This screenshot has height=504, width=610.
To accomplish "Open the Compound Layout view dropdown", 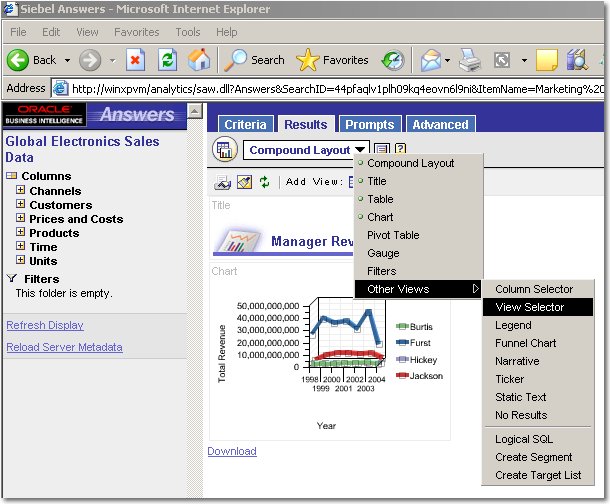I will [x=306, y=150].
